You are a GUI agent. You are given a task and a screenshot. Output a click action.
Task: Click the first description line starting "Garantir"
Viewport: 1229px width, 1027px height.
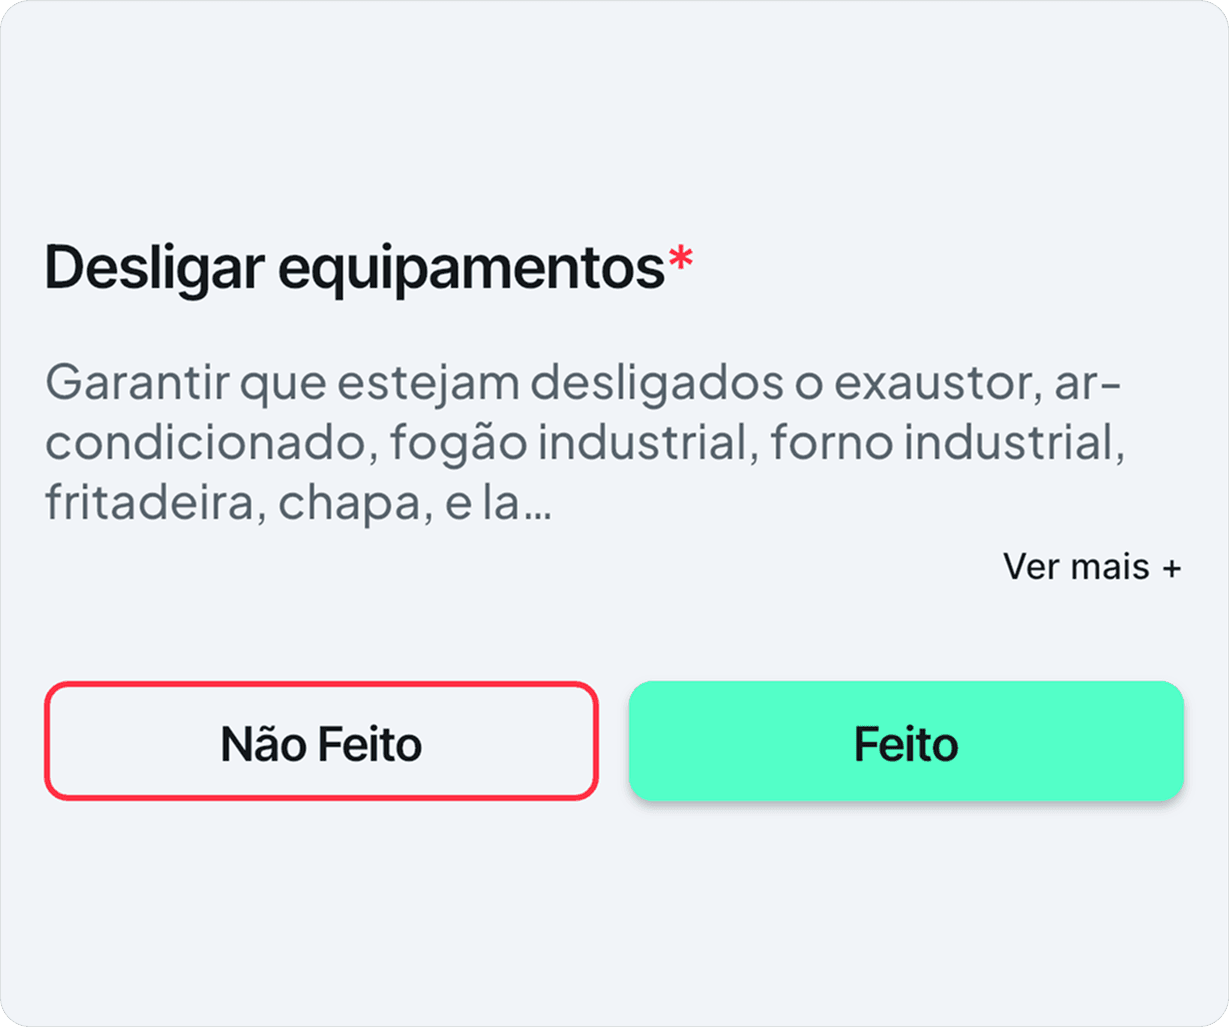tap(582, 385)
